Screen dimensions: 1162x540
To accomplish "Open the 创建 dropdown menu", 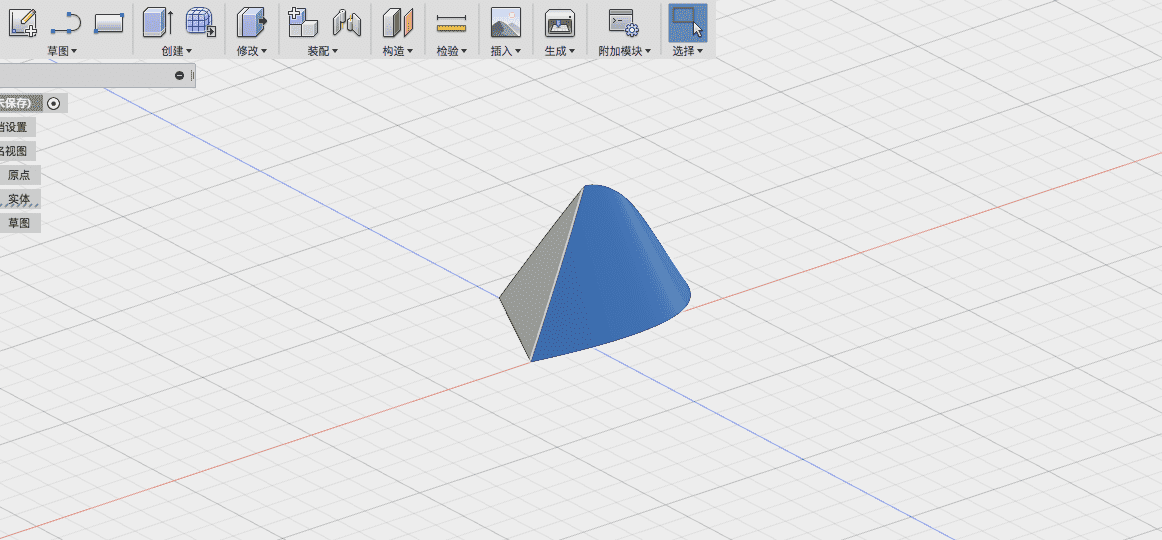I will (176, 51).
